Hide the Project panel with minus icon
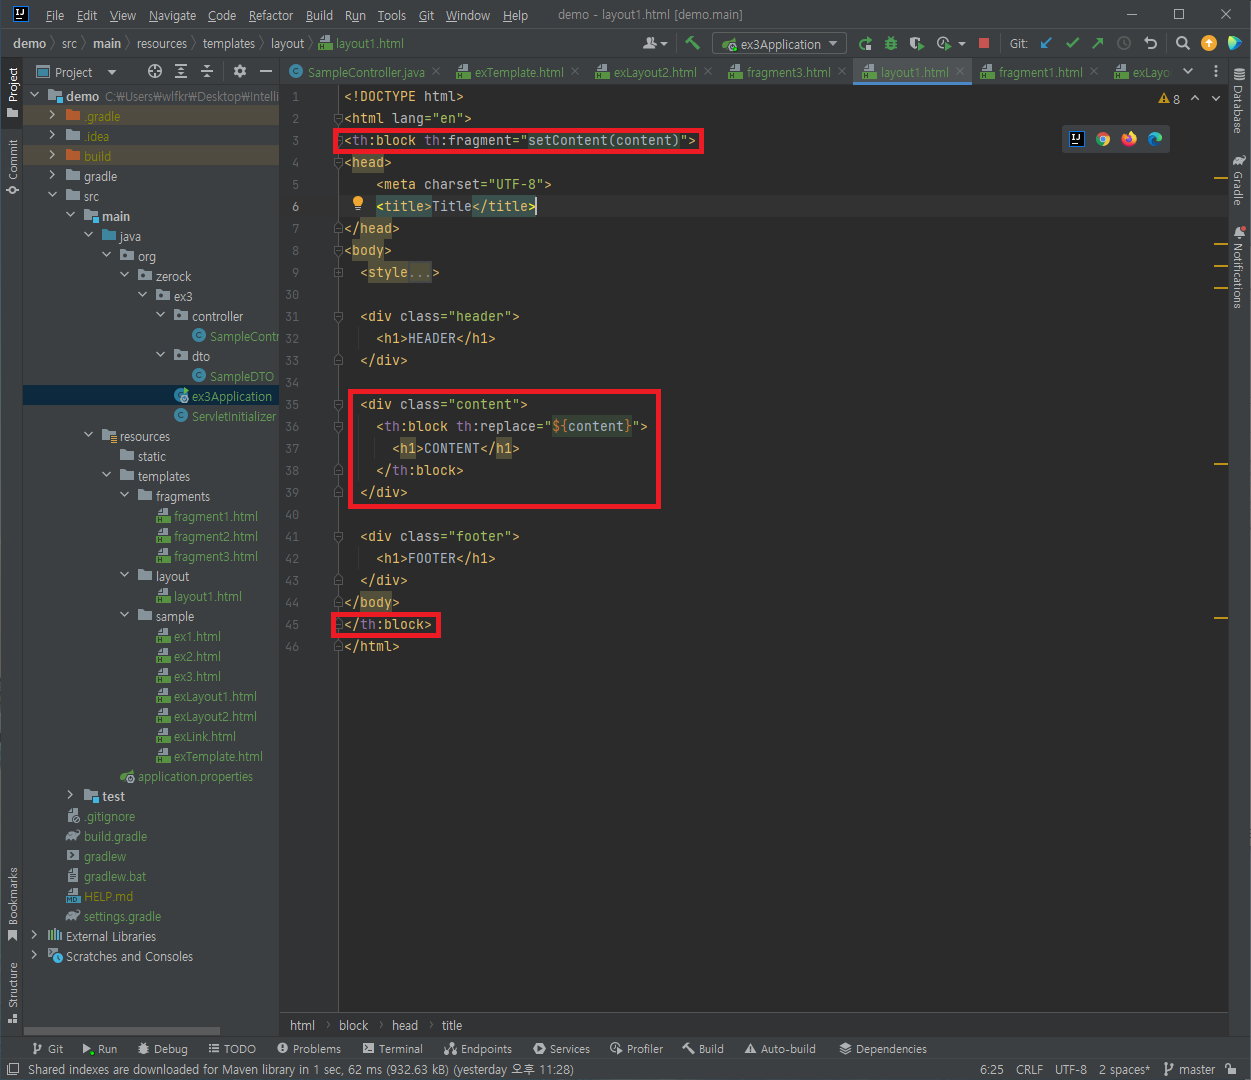This screenshot has width=1251, height=1080. point(266,71)
